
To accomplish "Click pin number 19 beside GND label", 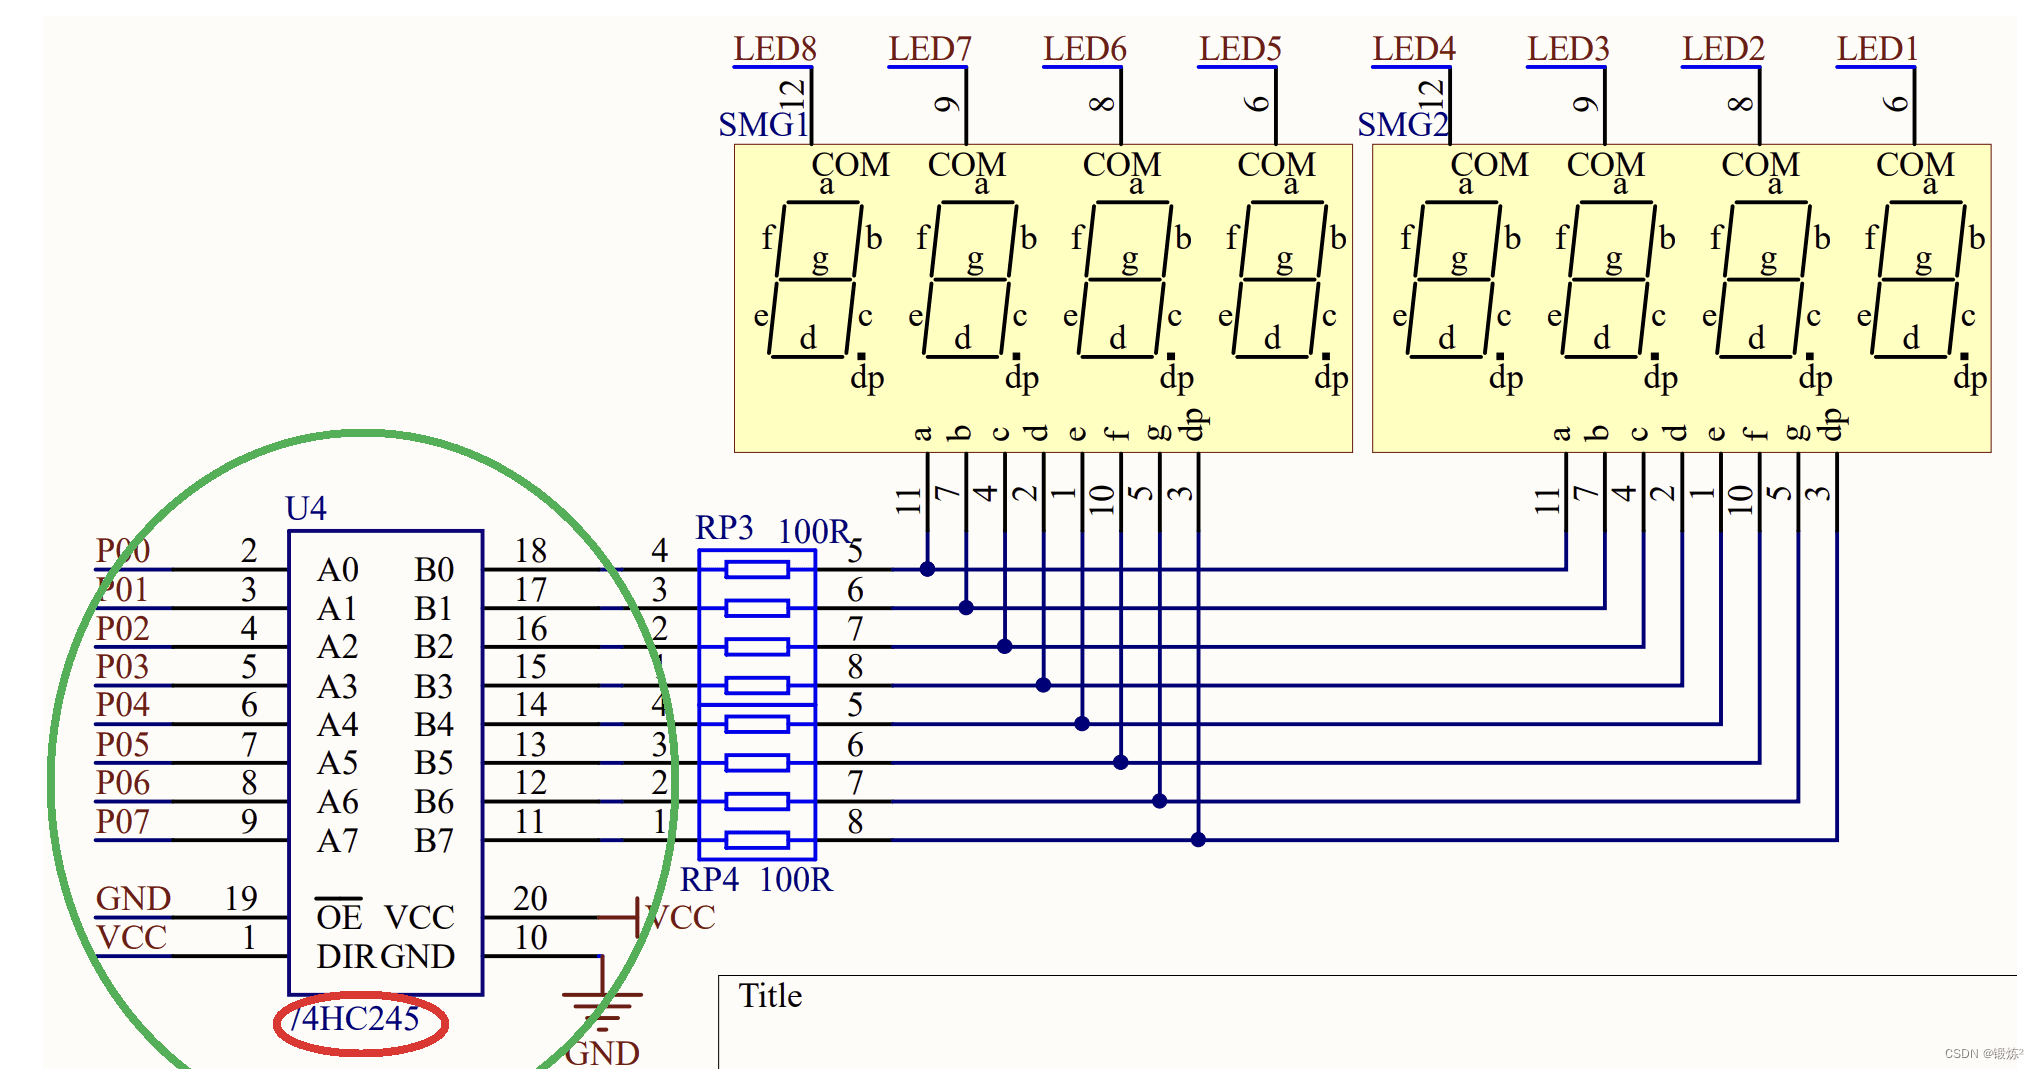I will 241,898.
